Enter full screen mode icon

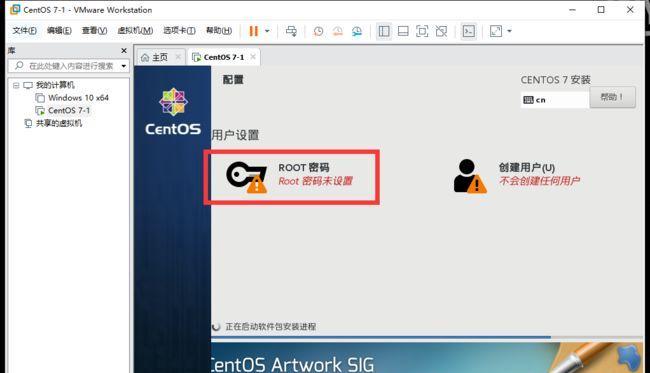pos(422,31)
